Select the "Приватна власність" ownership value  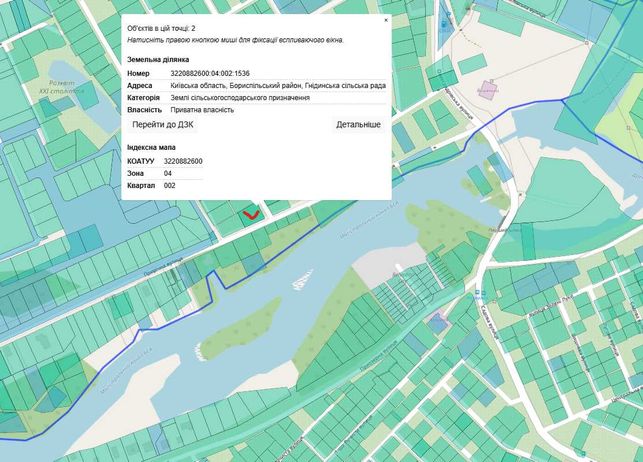tap(202, 110)
